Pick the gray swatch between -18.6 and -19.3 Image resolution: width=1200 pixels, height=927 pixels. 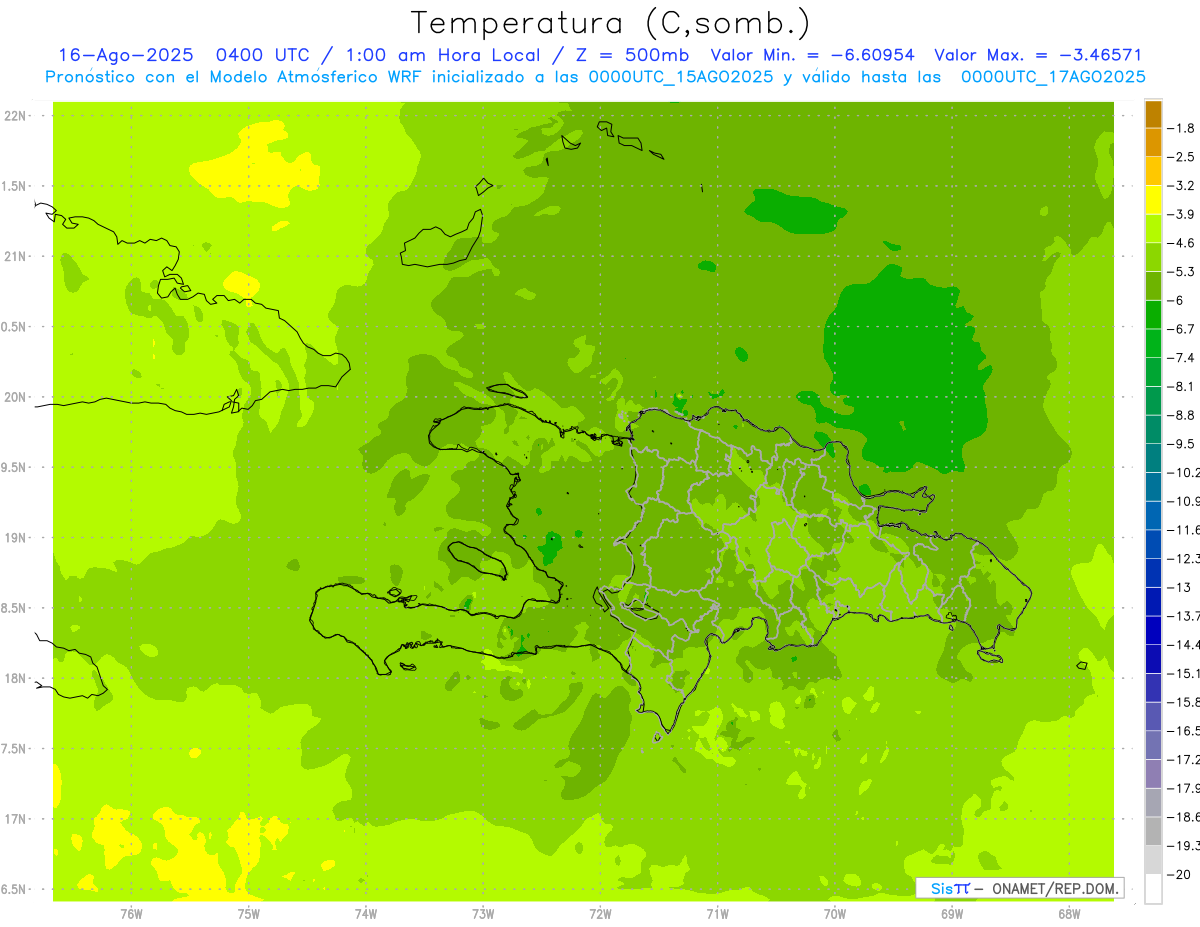[x=1153, y=831]
